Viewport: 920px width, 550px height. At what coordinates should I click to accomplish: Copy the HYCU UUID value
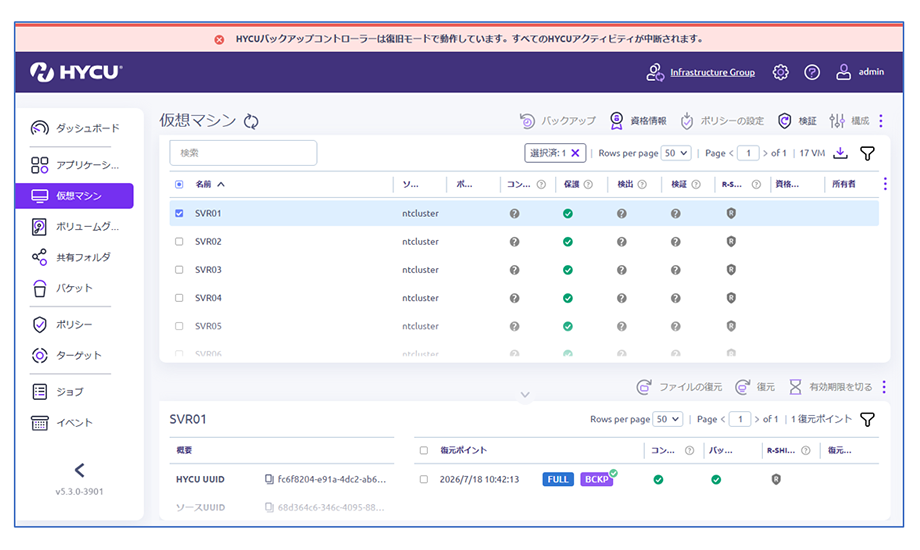coord(269,480)
